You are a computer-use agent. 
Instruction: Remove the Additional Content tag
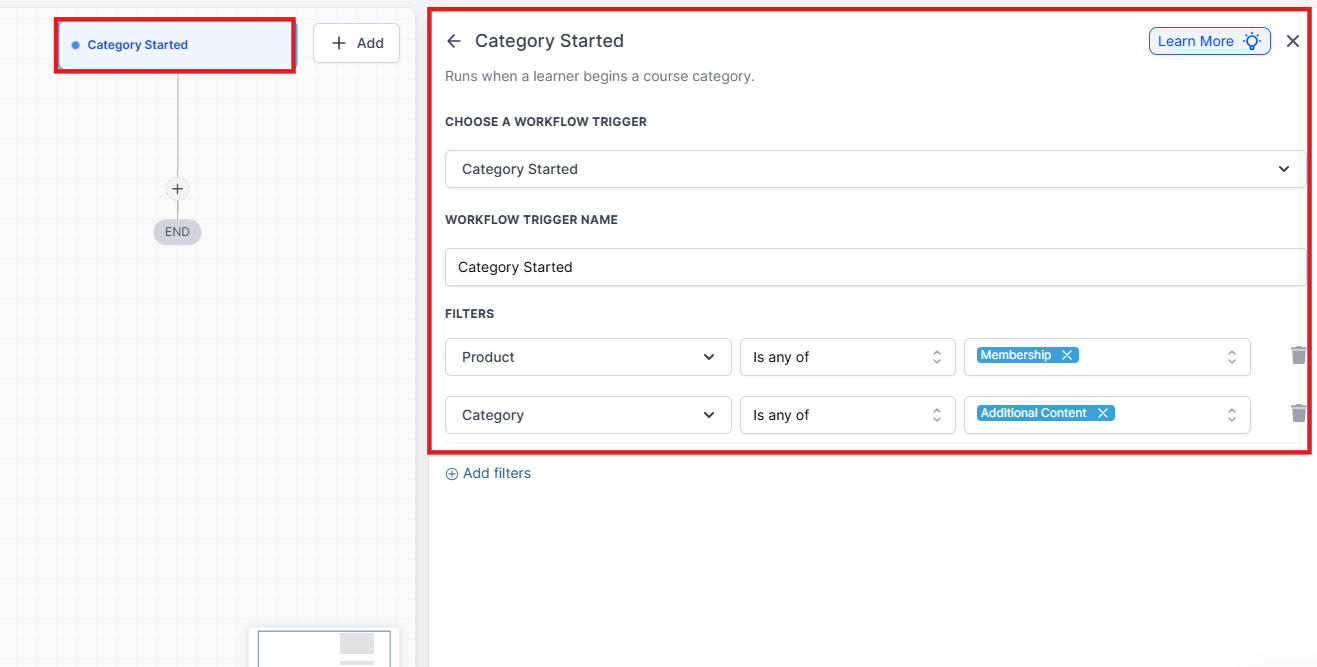click(x=1103, y=413)
